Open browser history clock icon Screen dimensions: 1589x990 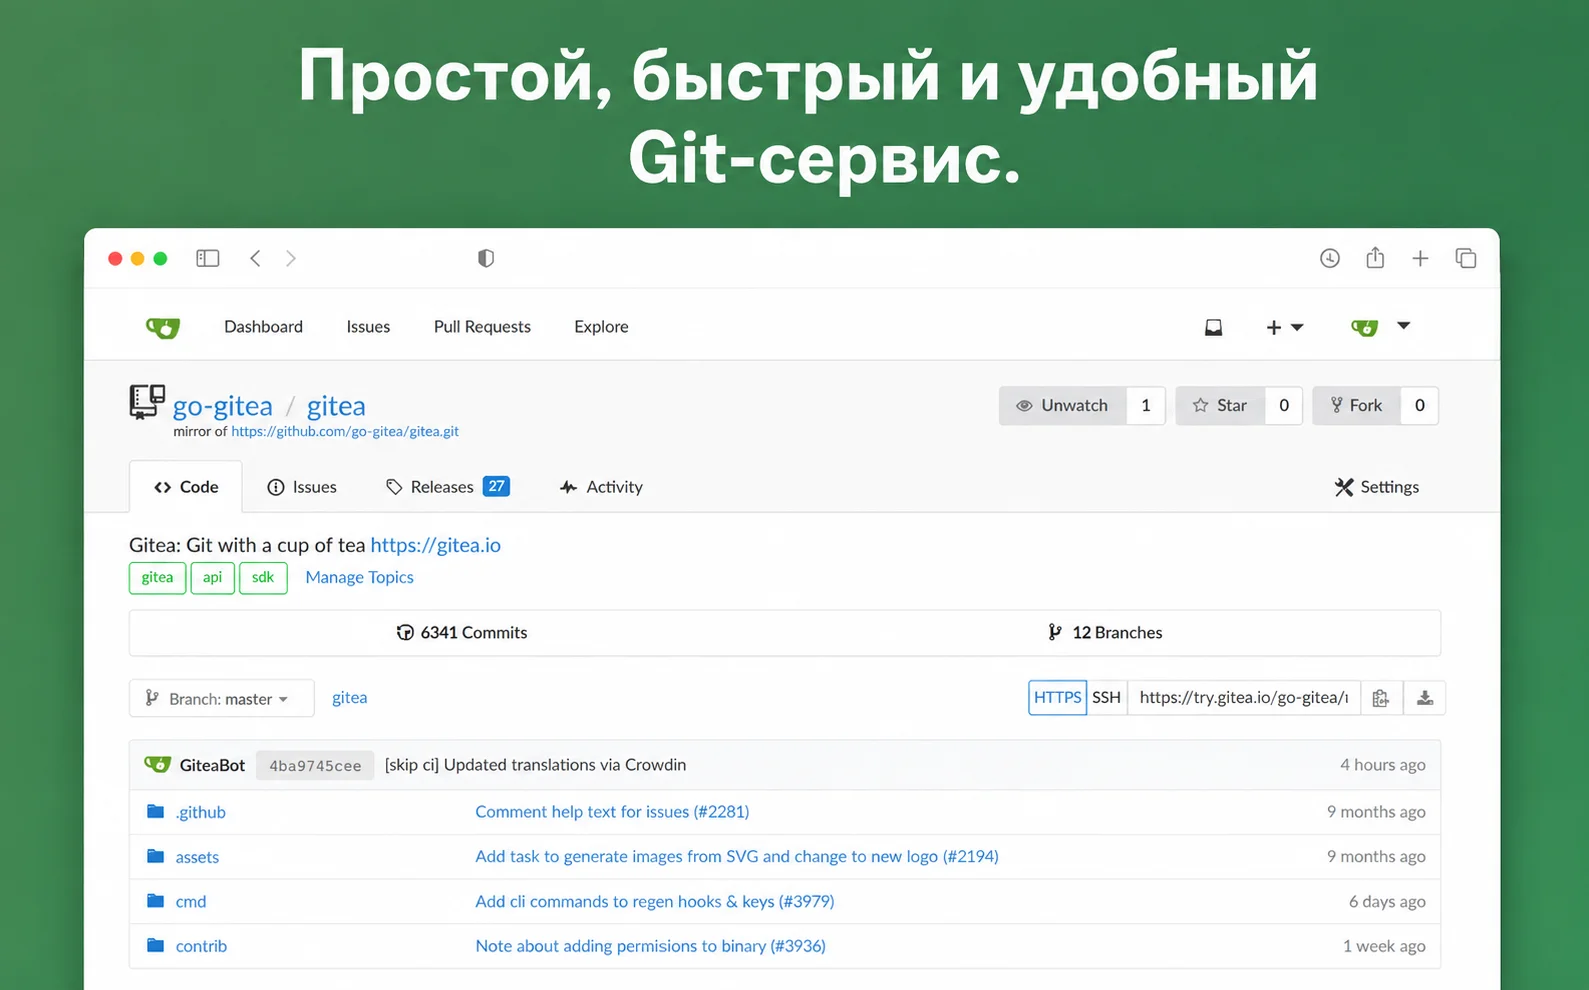pyautogui.click(x=1330, y=258)
